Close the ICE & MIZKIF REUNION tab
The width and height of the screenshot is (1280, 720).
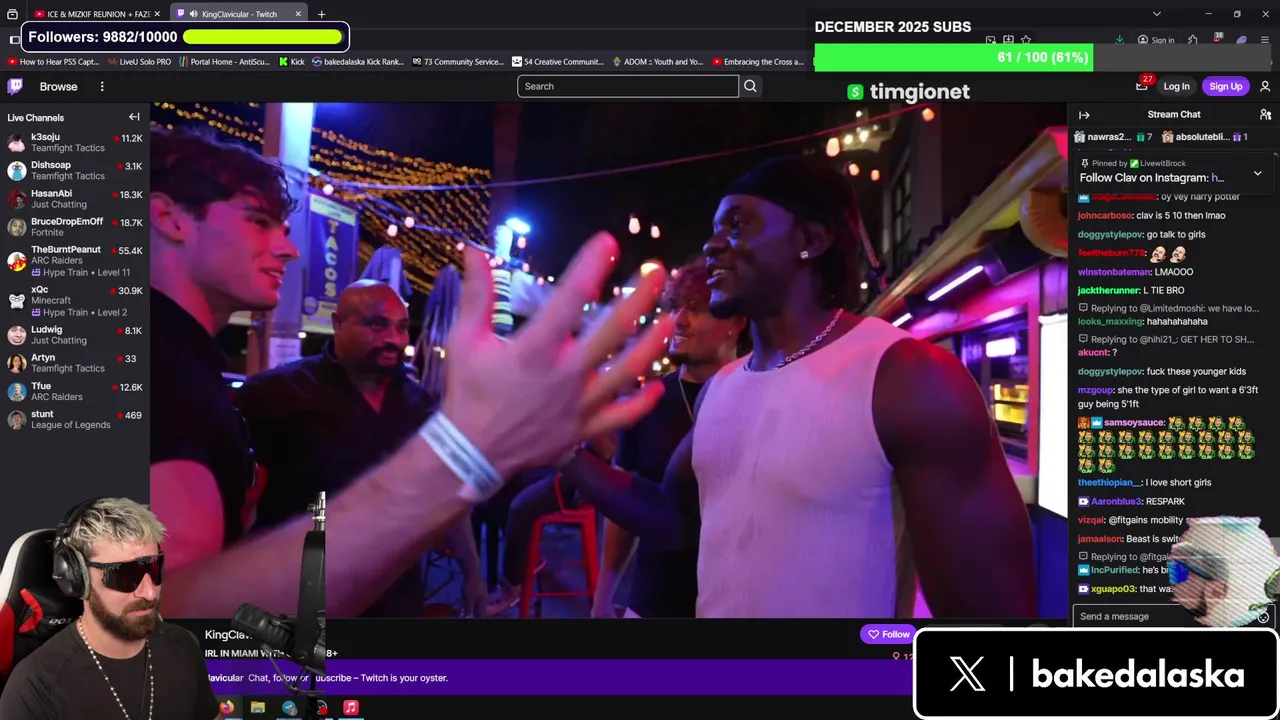click(x=159, y=14)
